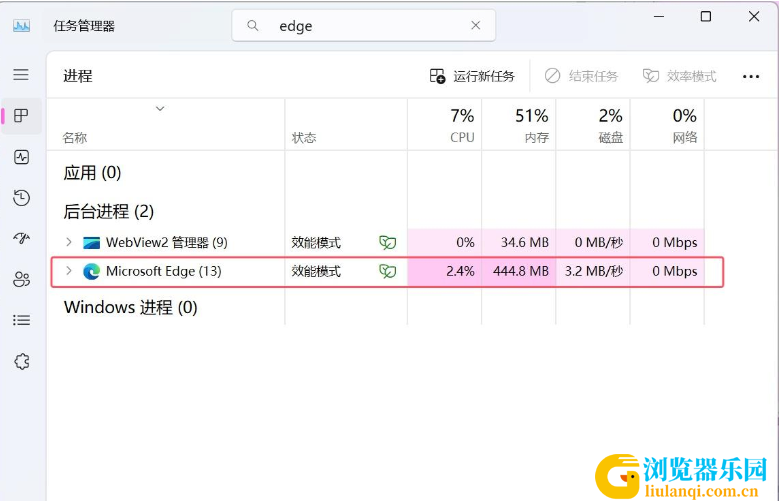This screenshot has width=781, height=501.
Task: Maximize the Task Manager window
Action: click(706, 16)
